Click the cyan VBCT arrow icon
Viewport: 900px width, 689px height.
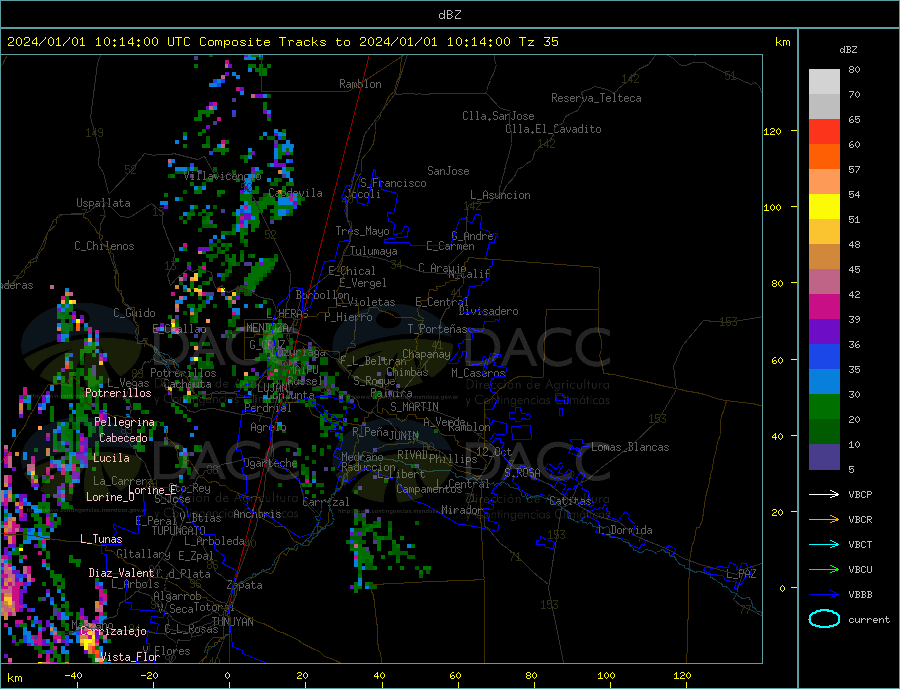(825, 544)
